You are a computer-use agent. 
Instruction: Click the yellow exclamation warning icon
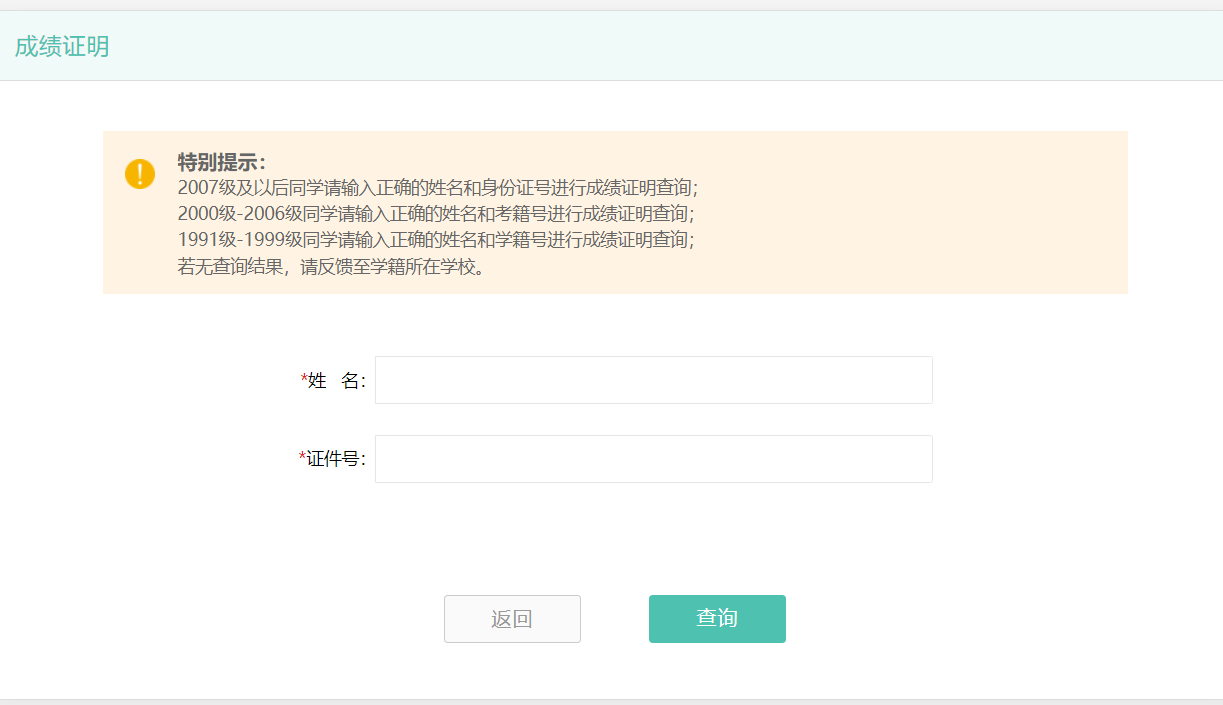click(x=140, y=173)
